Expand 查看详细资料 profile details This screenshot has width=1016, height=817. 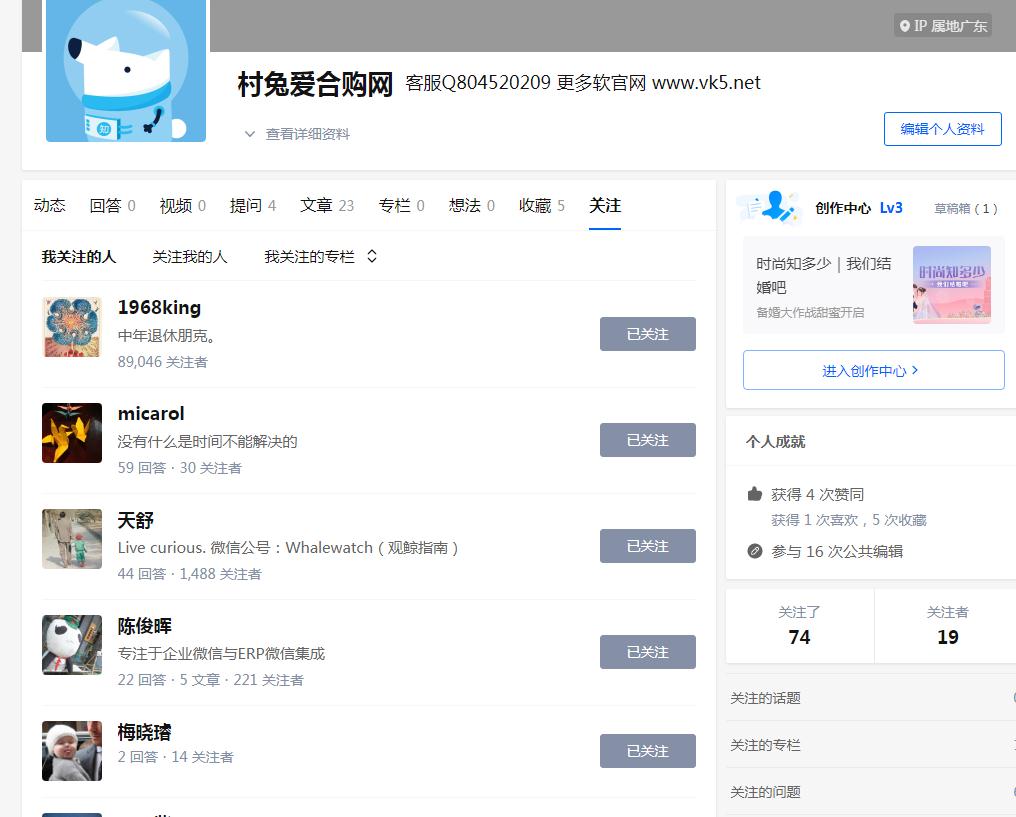(x=297, y=134)
